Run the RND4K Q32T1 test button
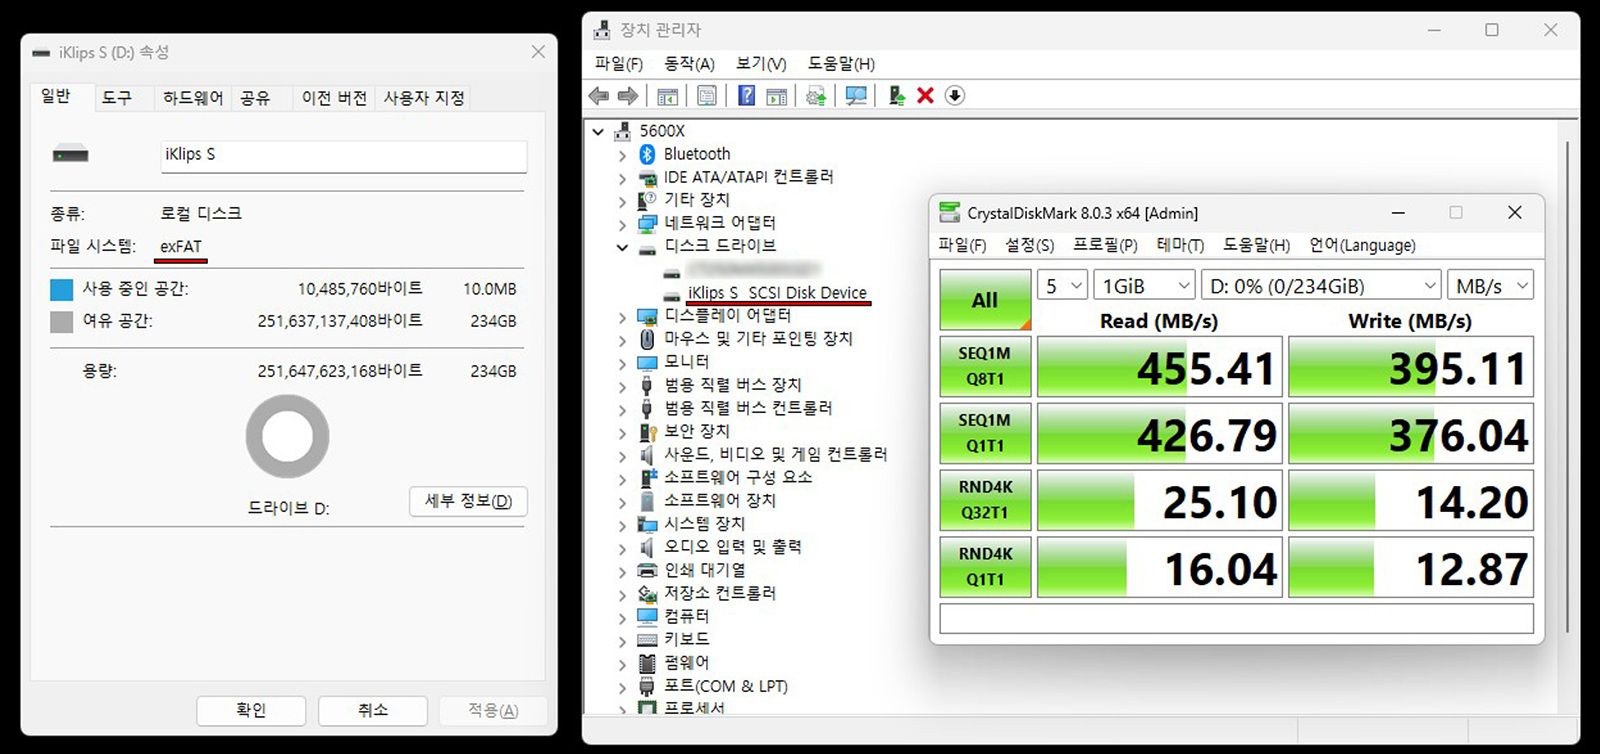This screenshot has height=754, width=1600. (x=985, y=500)
